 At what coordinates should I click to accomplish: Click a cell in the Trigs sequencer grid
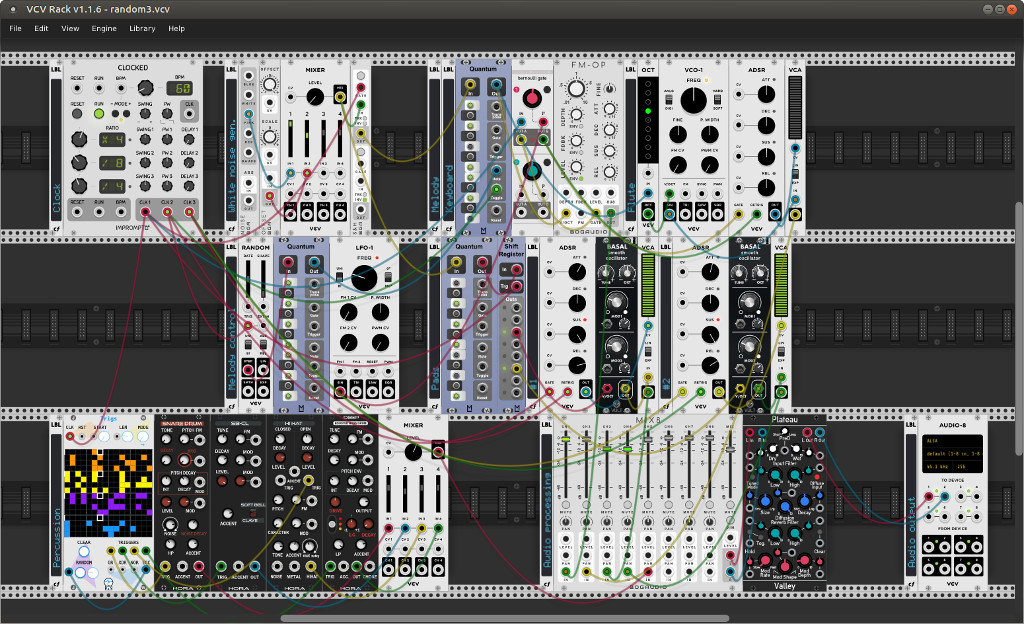pos(108,492)
